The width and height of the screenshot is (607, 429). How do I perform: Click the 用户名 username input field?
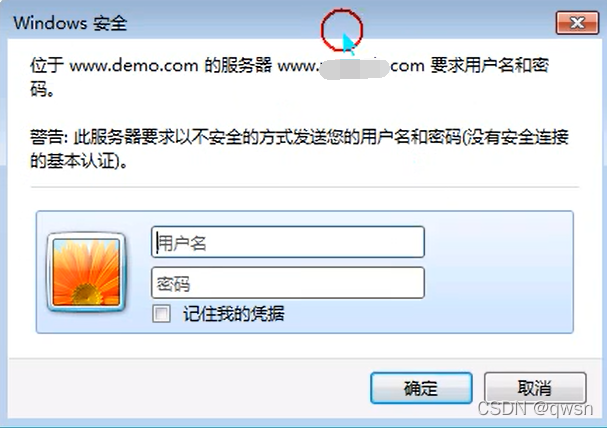(x=288, y=242)
